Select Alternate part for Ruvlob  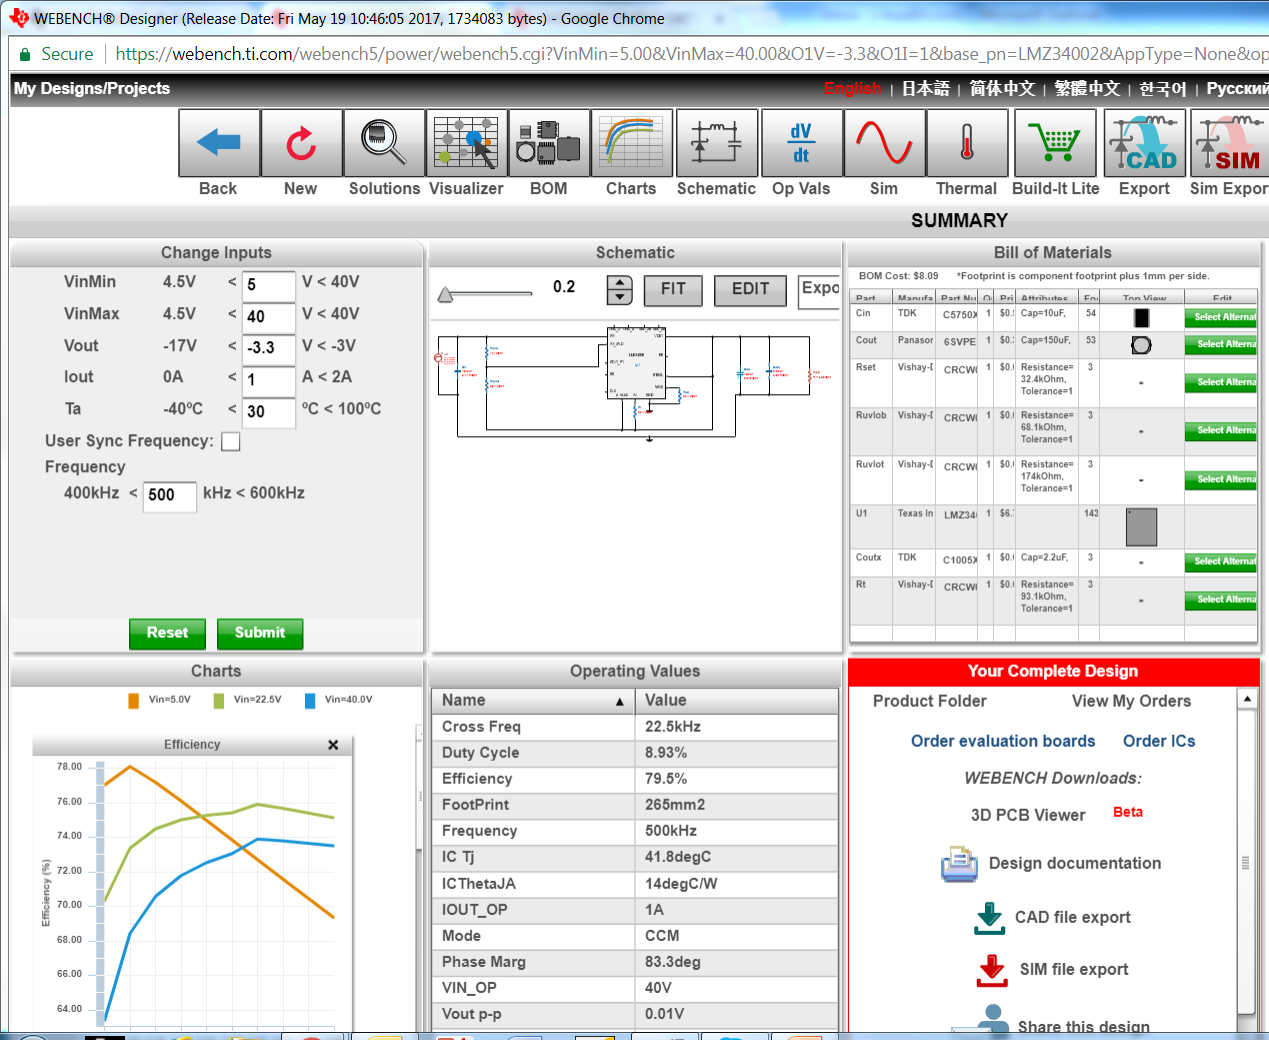click(1222, 431)
